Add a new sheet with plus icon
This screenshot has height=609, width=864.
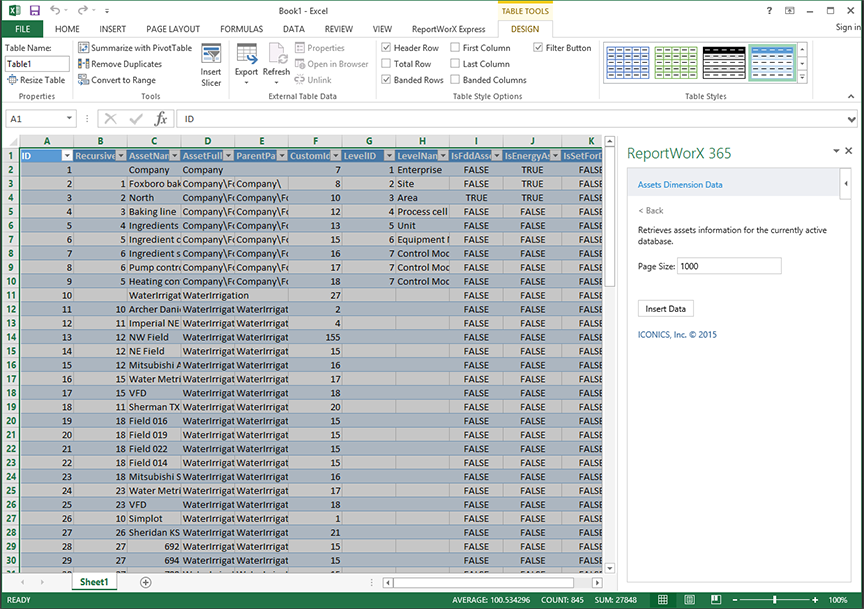pos(146,582)
